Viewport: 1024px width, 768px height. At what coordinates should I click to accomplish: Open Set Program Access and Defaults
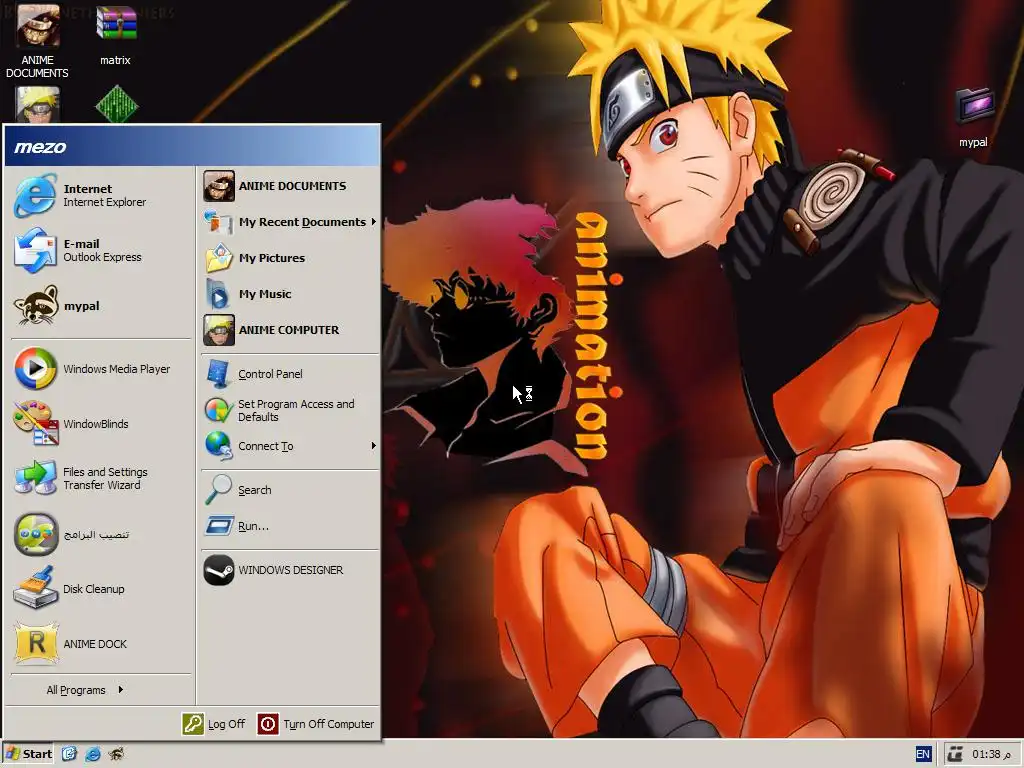(x=289, y=410)
